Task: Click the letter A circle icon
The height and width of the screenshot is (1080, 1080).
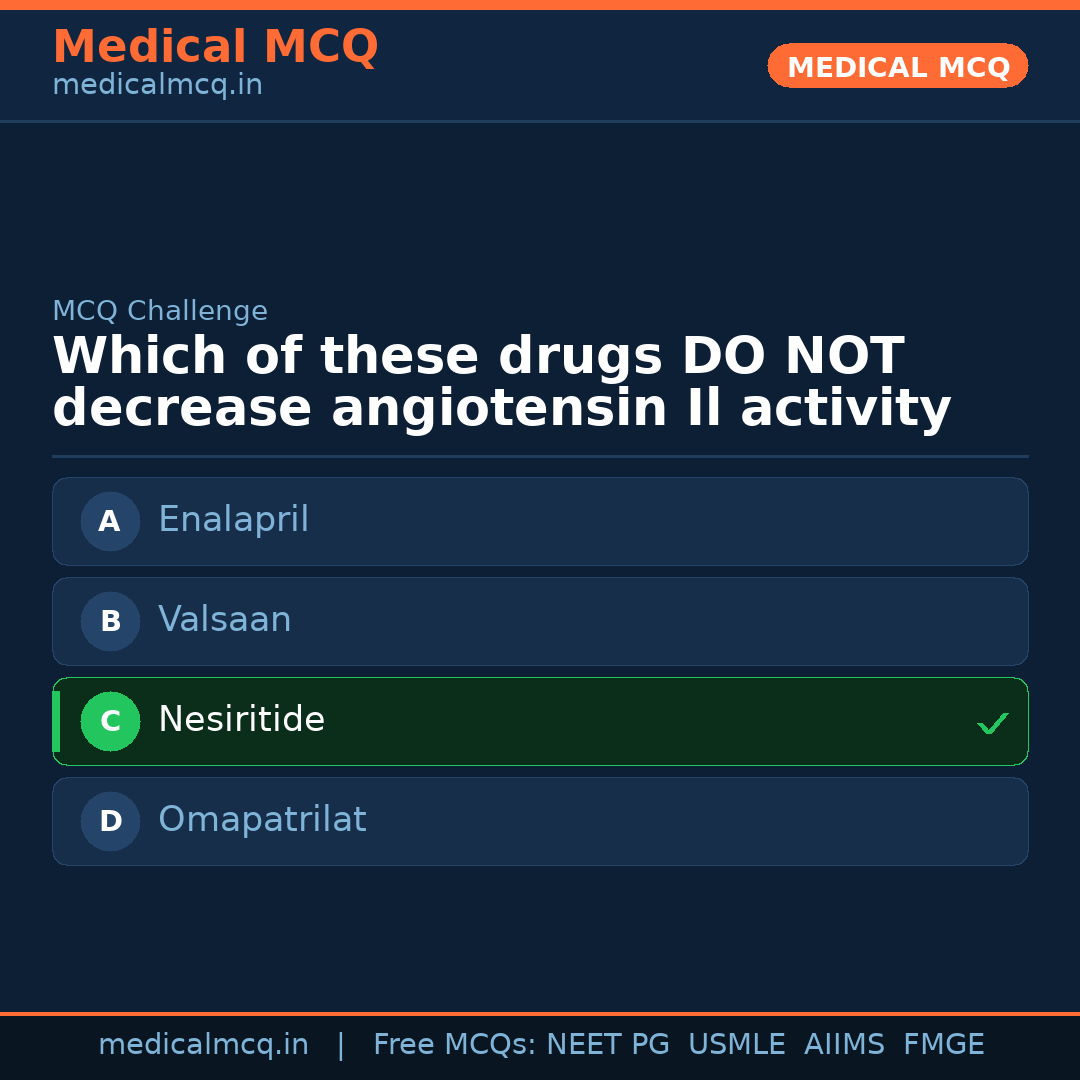Action: tap(110, 521)
